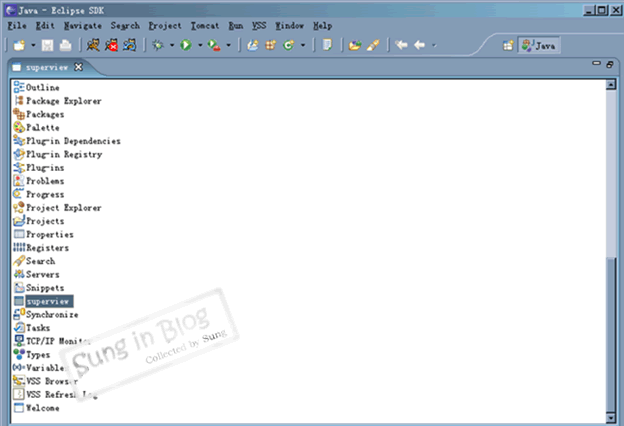Click the vertical scrollbar thumb
624x426 pixels.
(611, 334)
